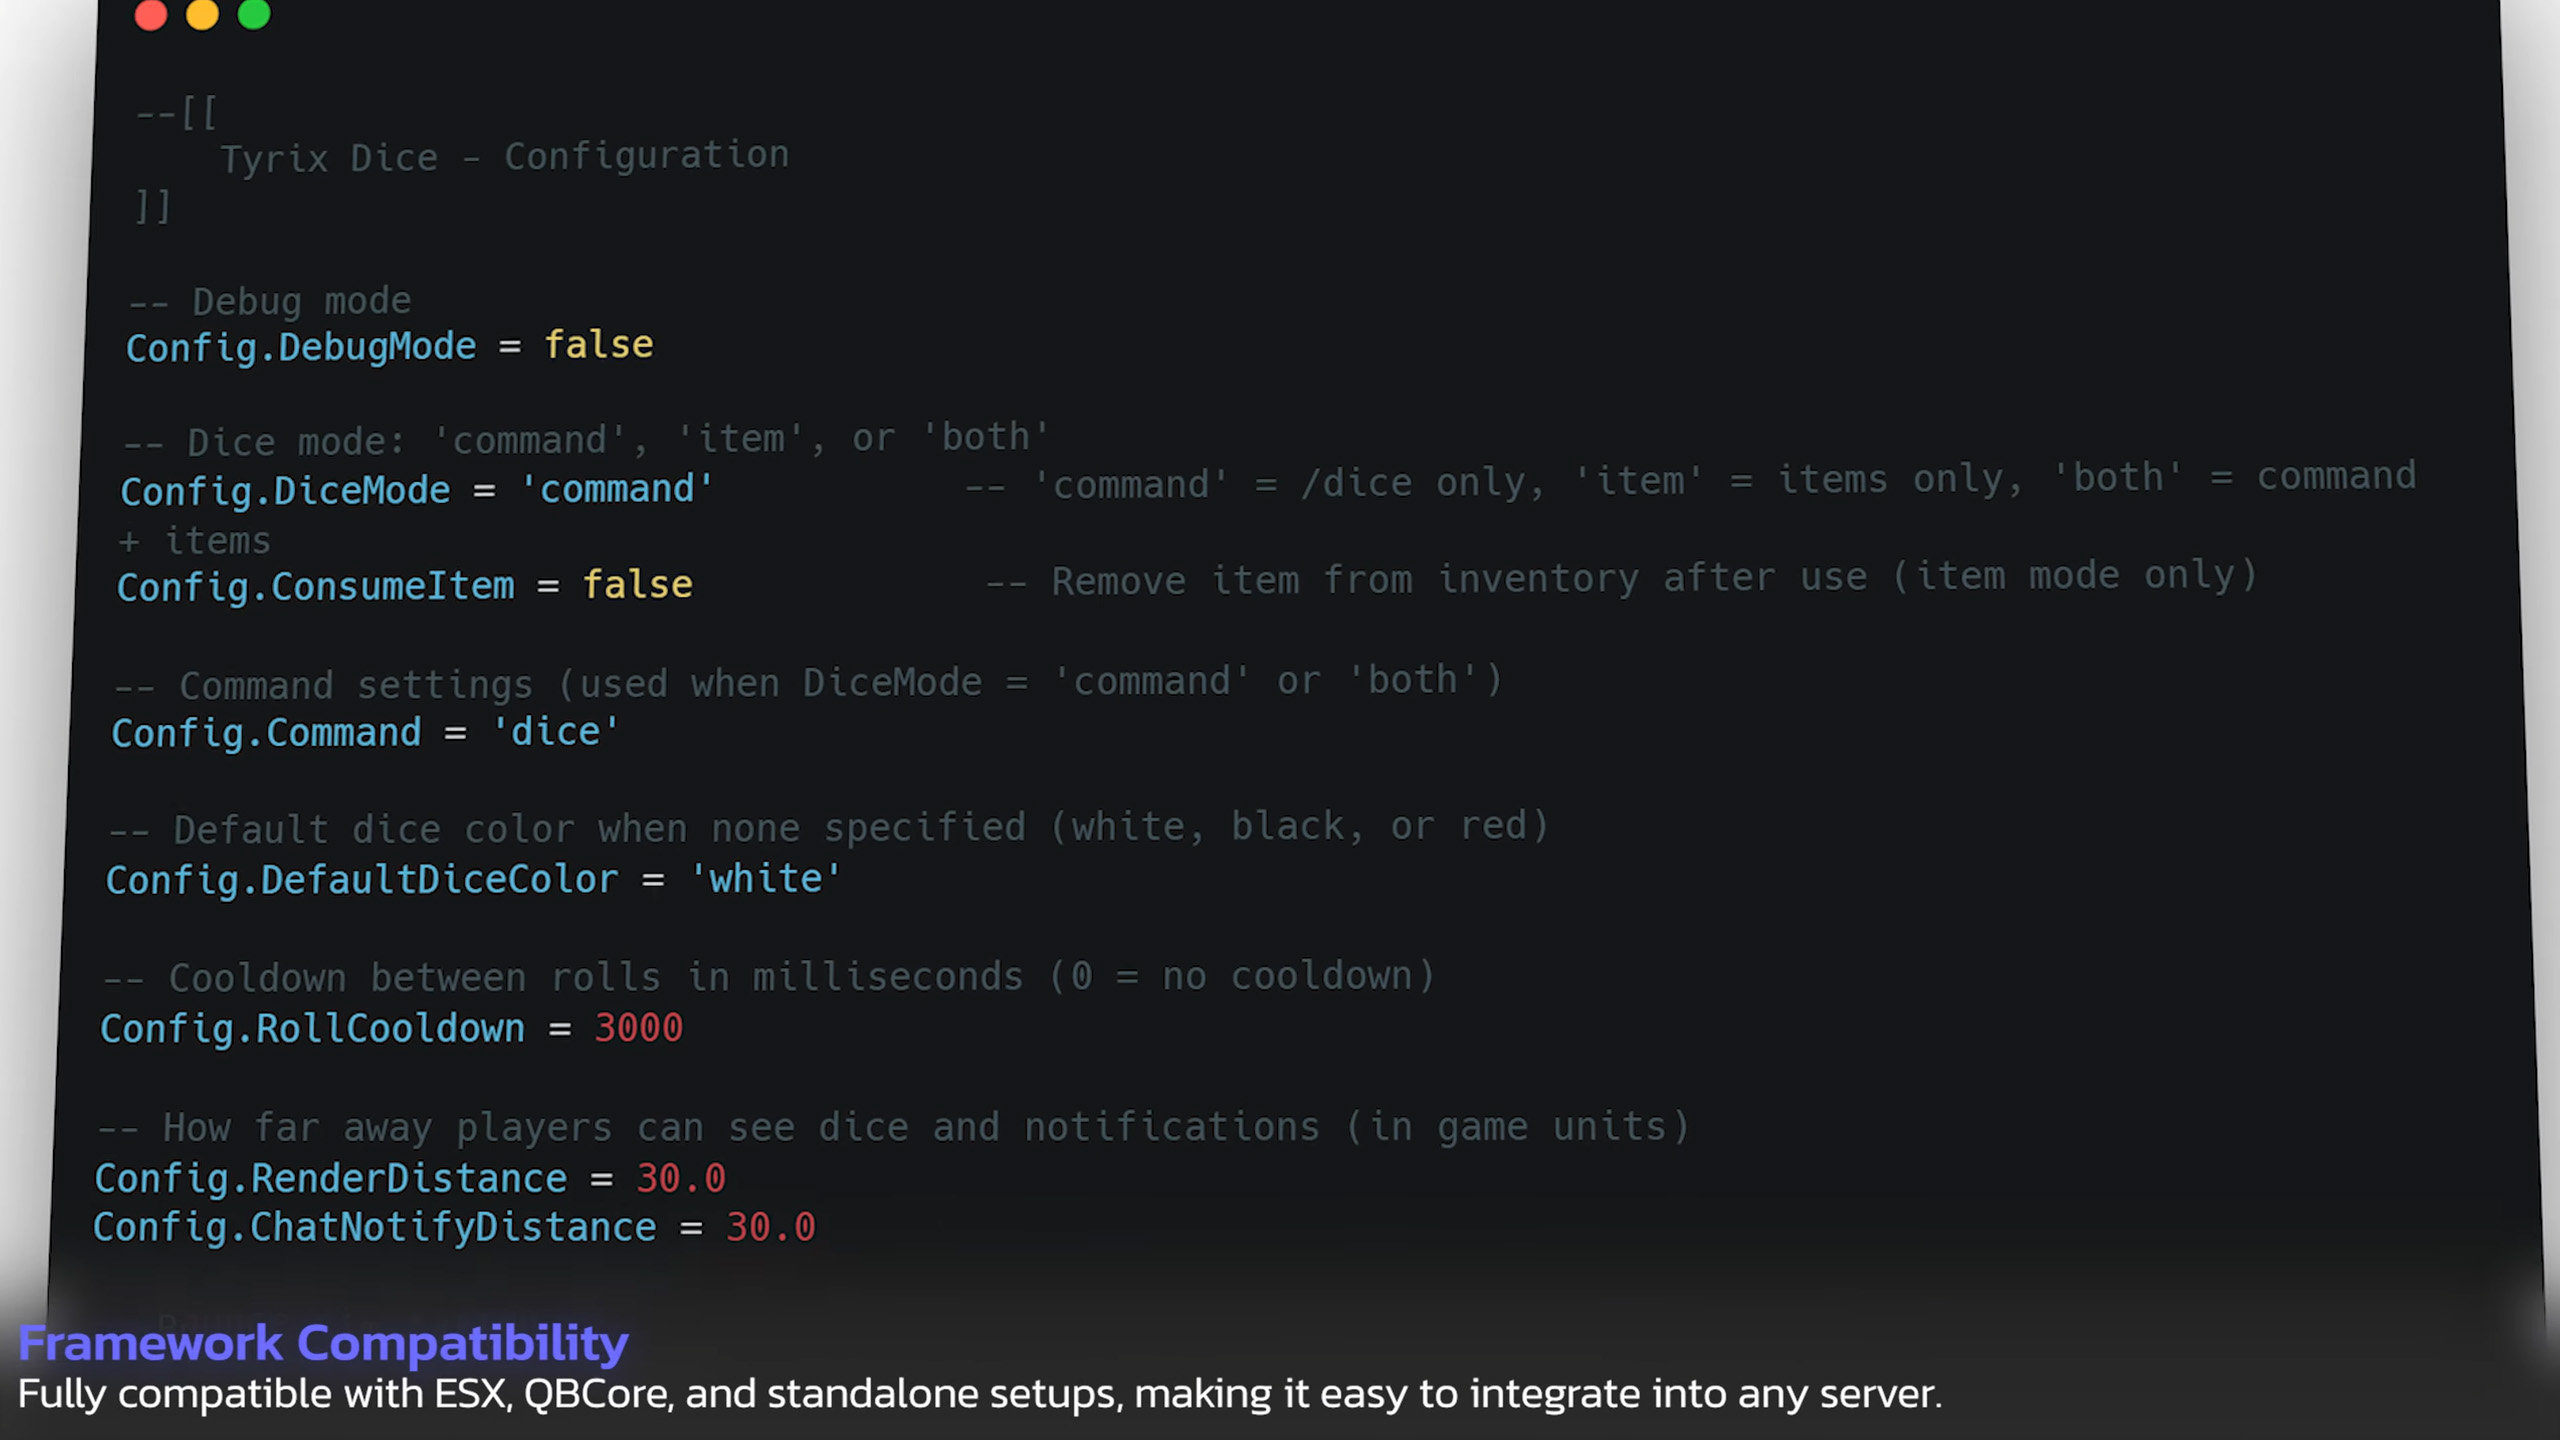Click the 'Tyrix Dice - Configuration' header comment
This screenshot has width=2560, height=1440.
point(504,157)
